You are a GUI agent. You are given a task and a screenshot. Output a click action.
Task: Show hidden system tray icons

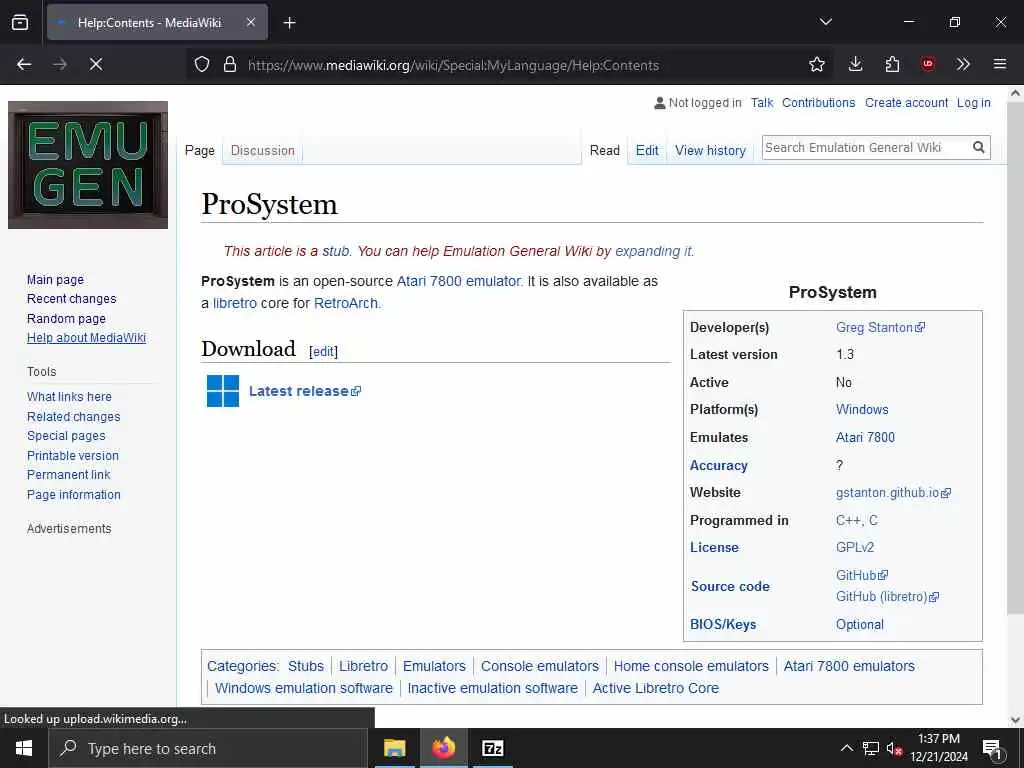(846, 748)
